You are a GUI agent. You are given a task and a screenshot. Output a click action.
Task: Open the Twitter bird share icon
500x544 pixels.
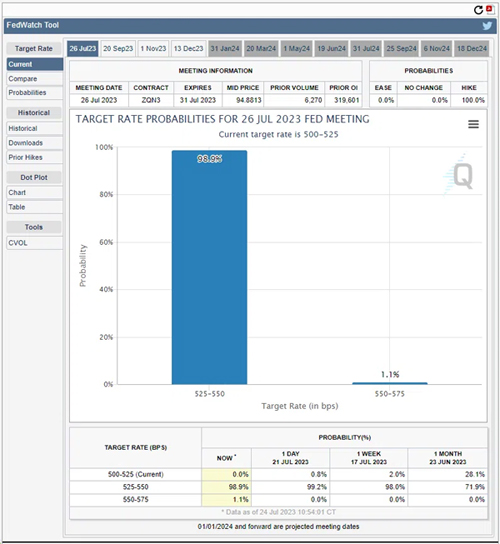[x=487, y=26]
